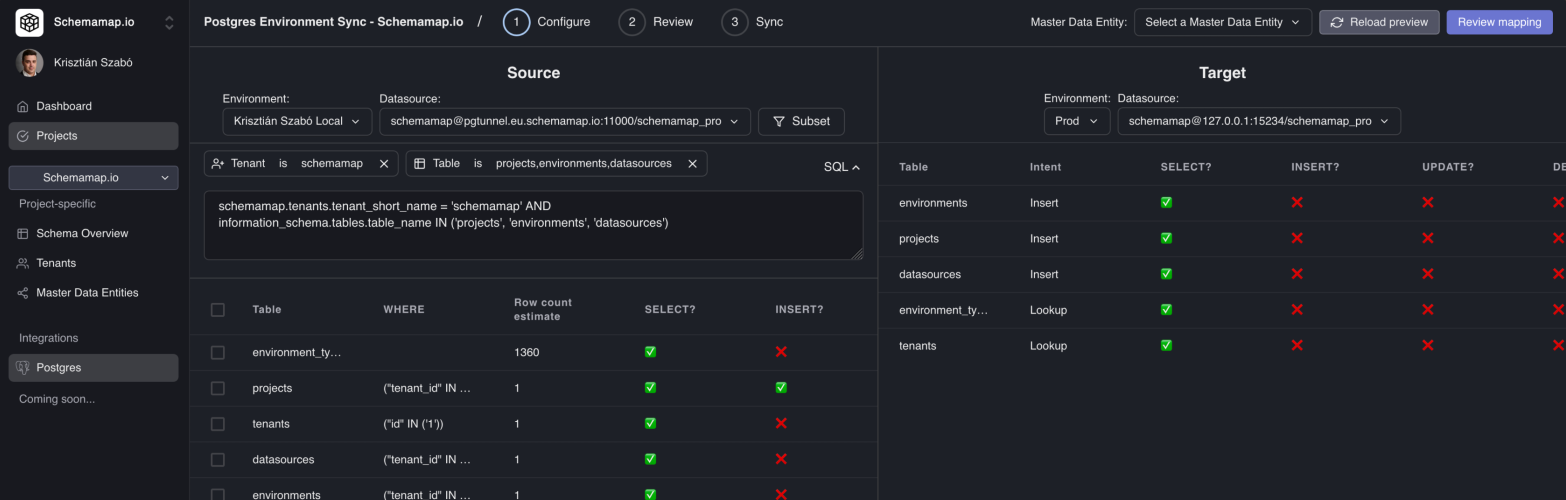Open the Master Data Entity dropdown
Screen dimensions: 1566x500
tap(1223, 22)
